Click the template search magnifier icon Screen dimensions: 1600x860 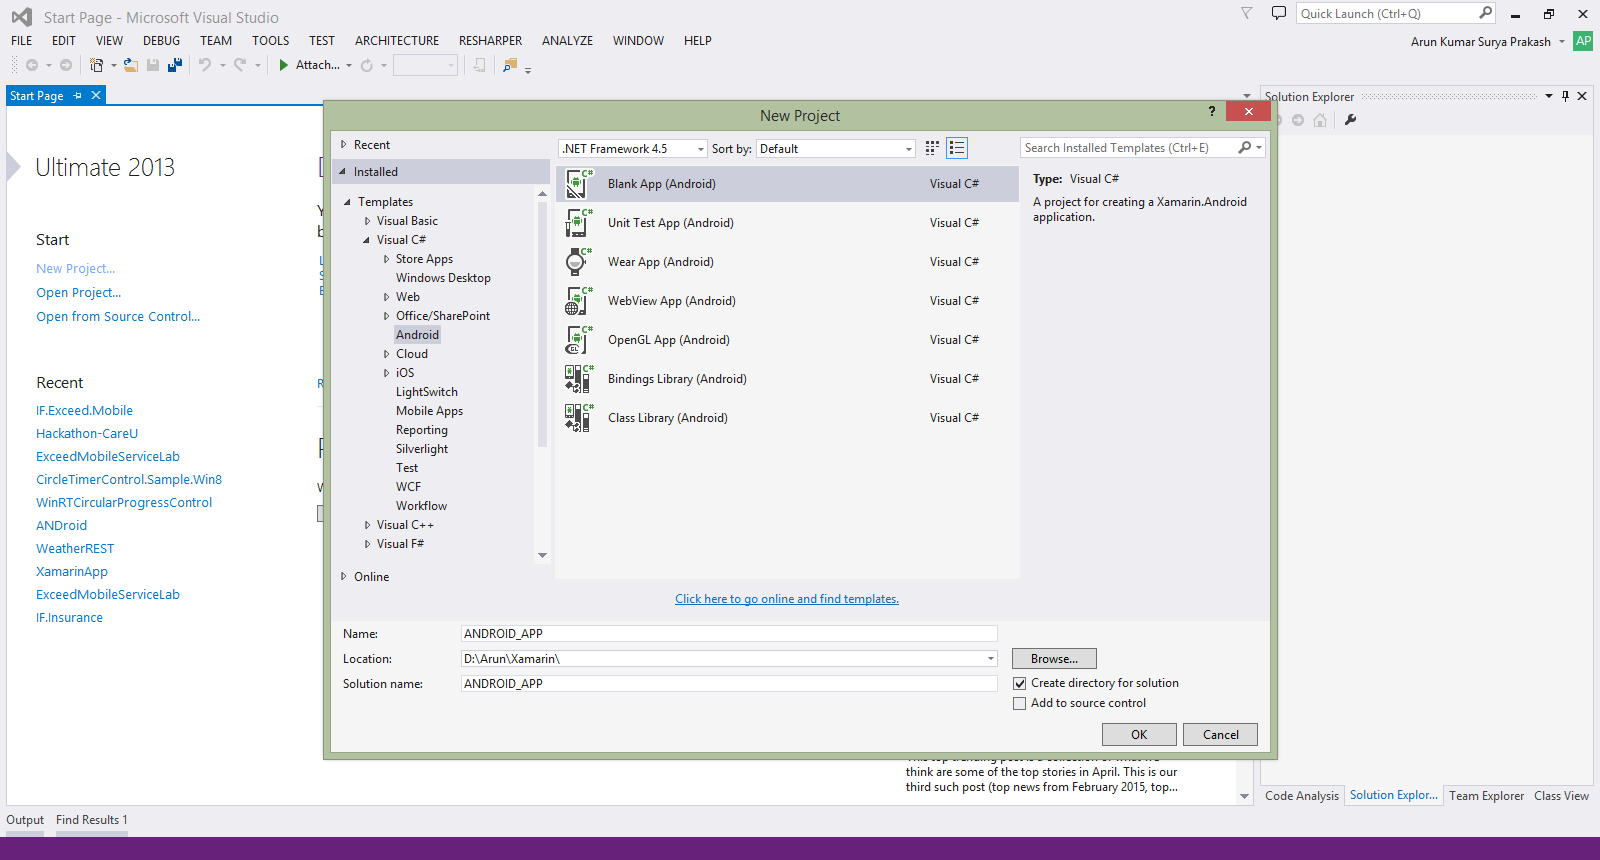tap(1245, 147)
